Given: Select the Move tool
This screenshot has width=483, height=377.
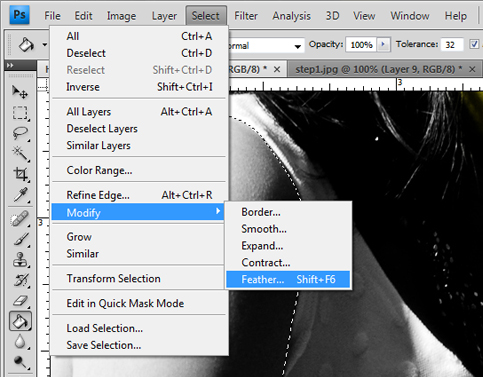Looking at the screenshot, I should click(x=20, y=92).
